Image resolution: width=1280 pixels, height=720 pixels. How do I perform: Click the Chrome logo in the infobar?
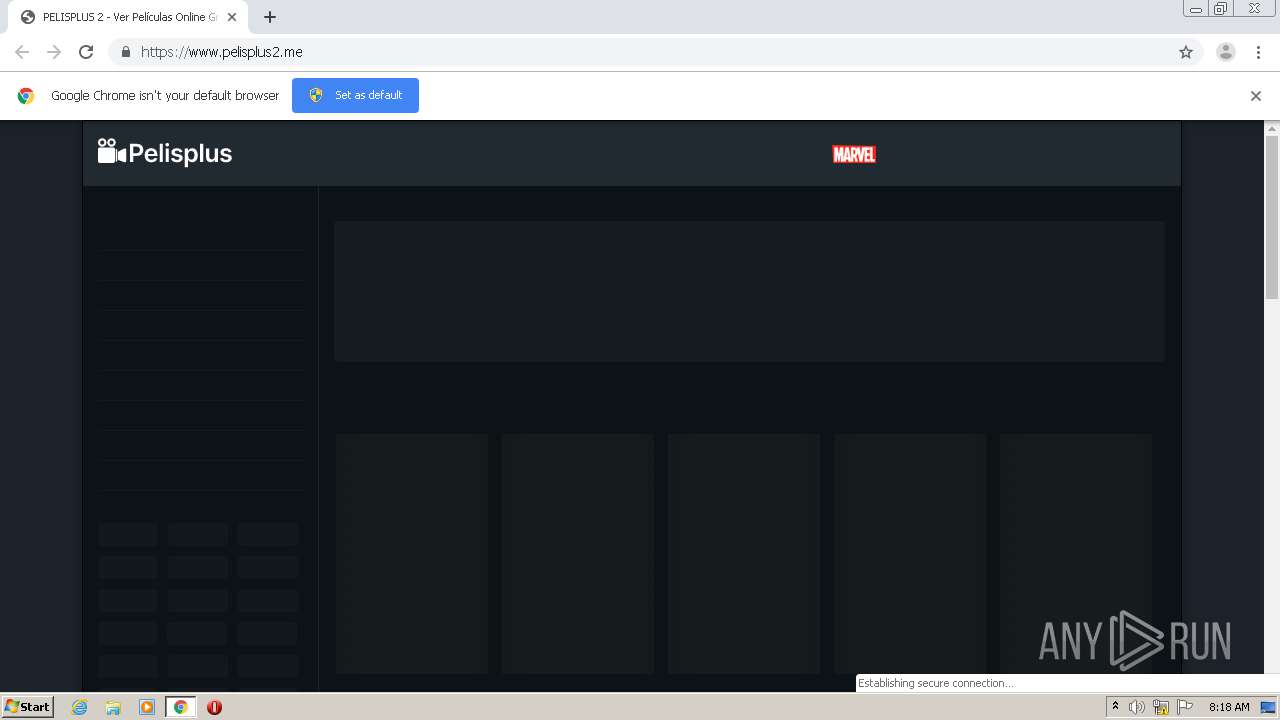(x=26, y=96)
